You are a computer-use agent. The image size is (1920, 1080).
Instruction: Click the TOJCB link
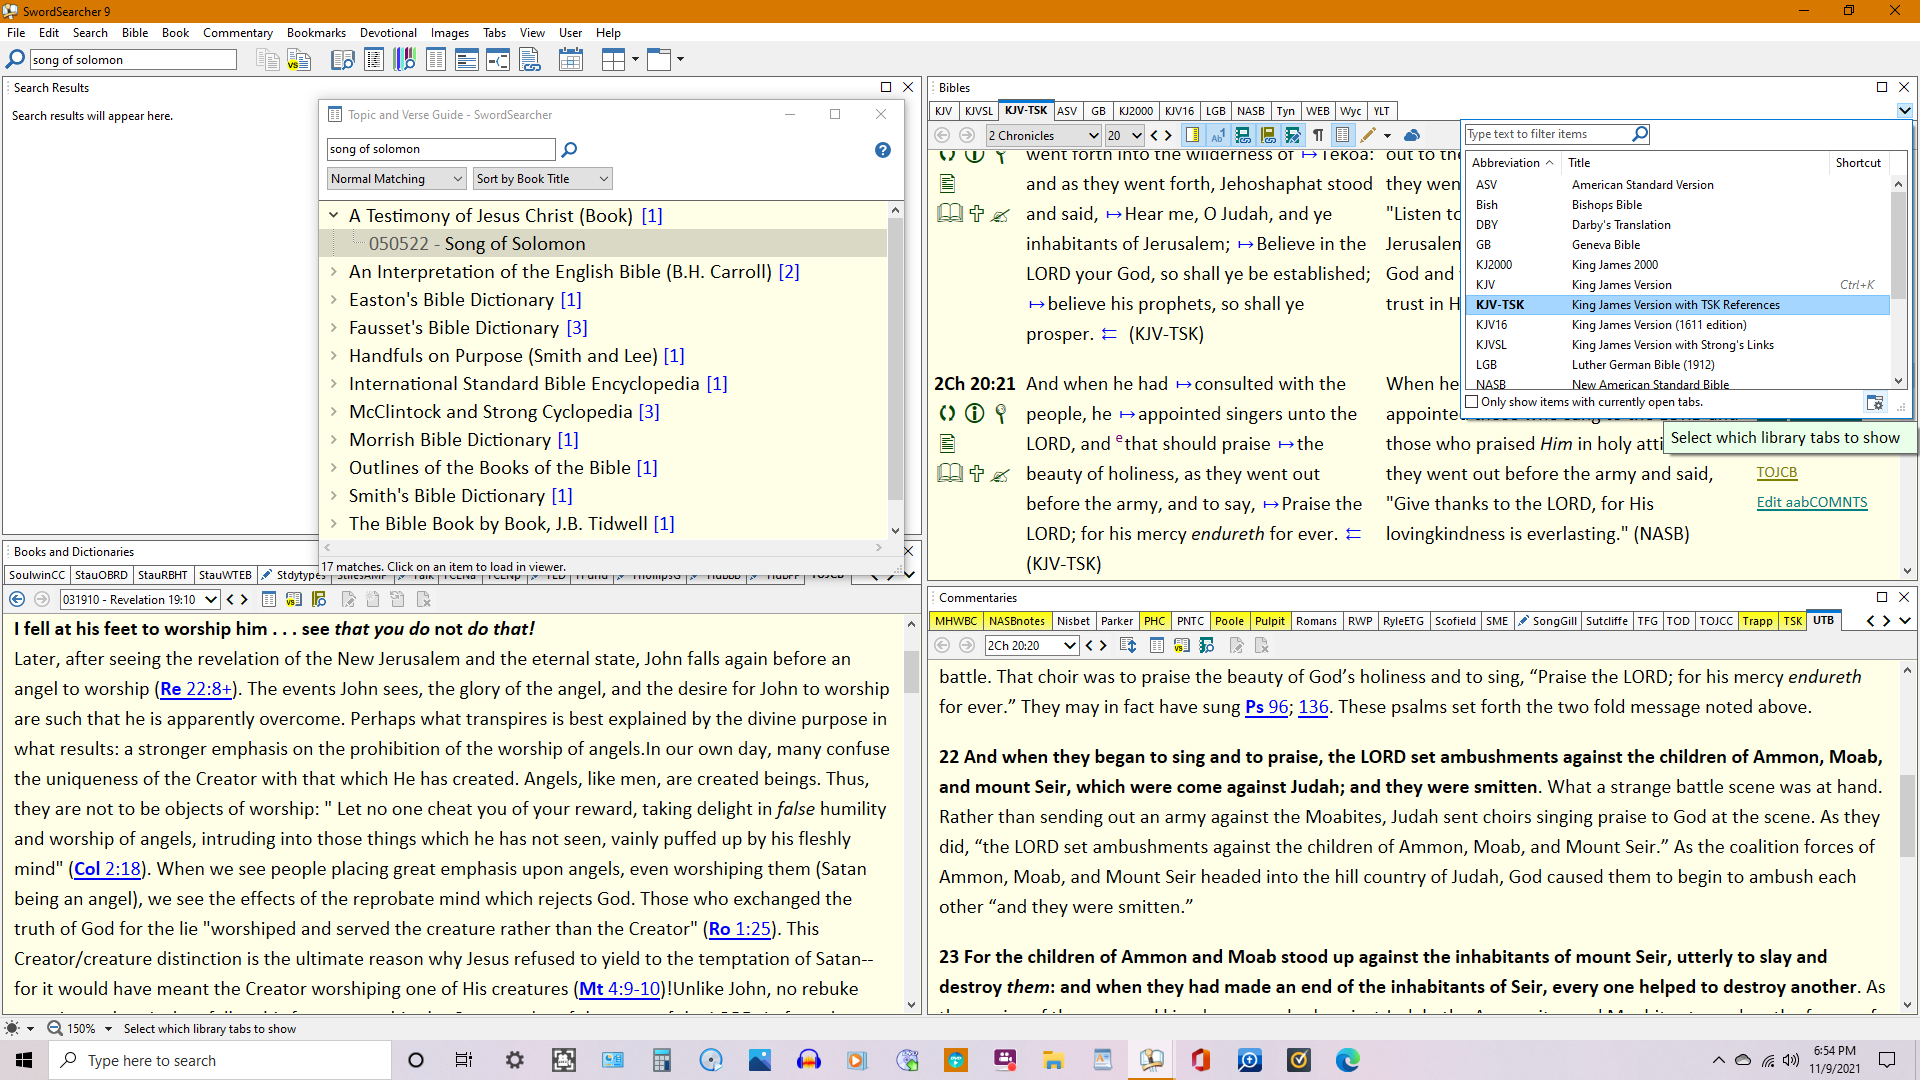[1777, 472]
